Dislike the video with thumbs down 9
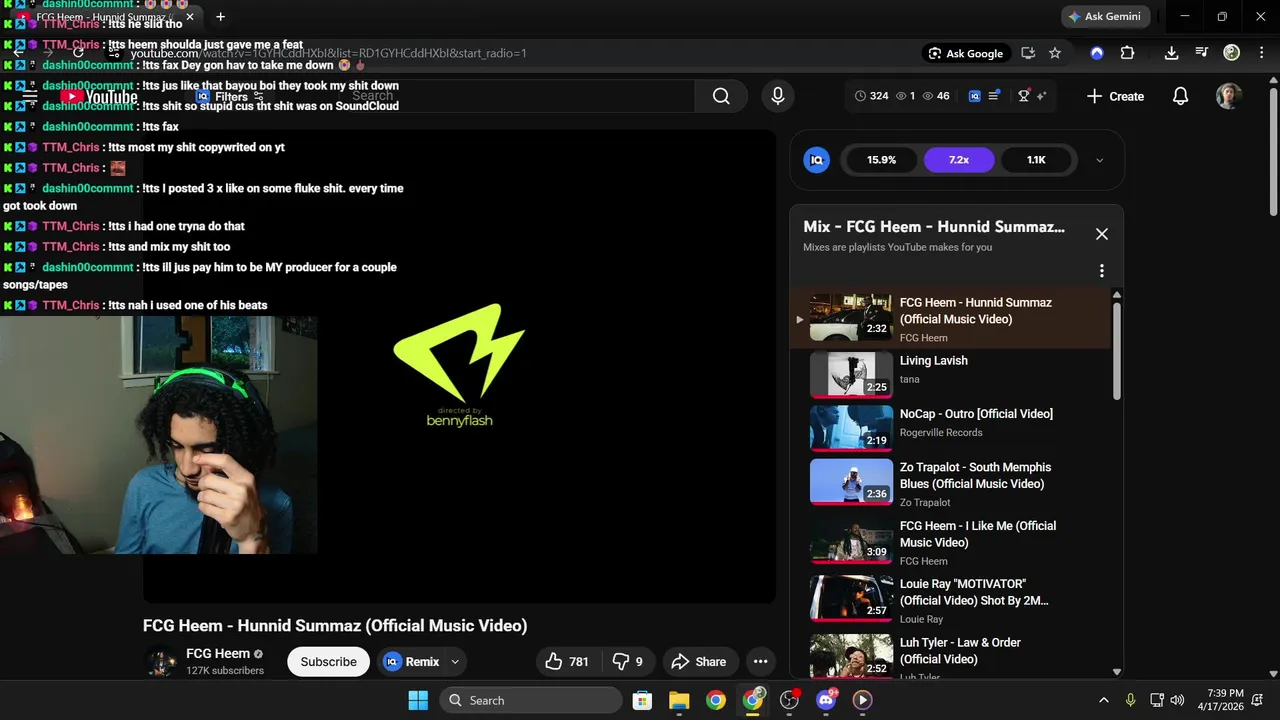1280x720 pixels. point(628,662)
